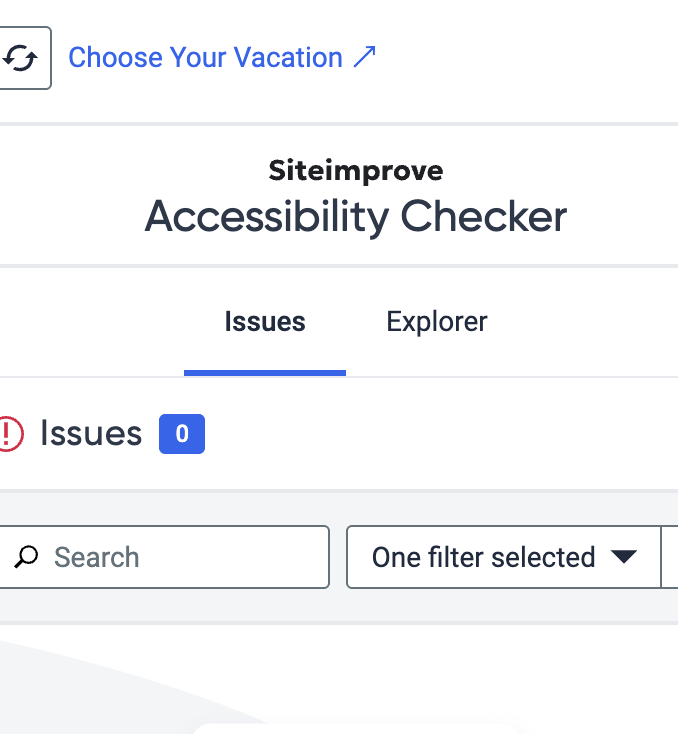Viewport: 678px width, 734px height.
Task: Click the external-link arrow beside Choose Your Vacation
Action: tap(364, 57)
